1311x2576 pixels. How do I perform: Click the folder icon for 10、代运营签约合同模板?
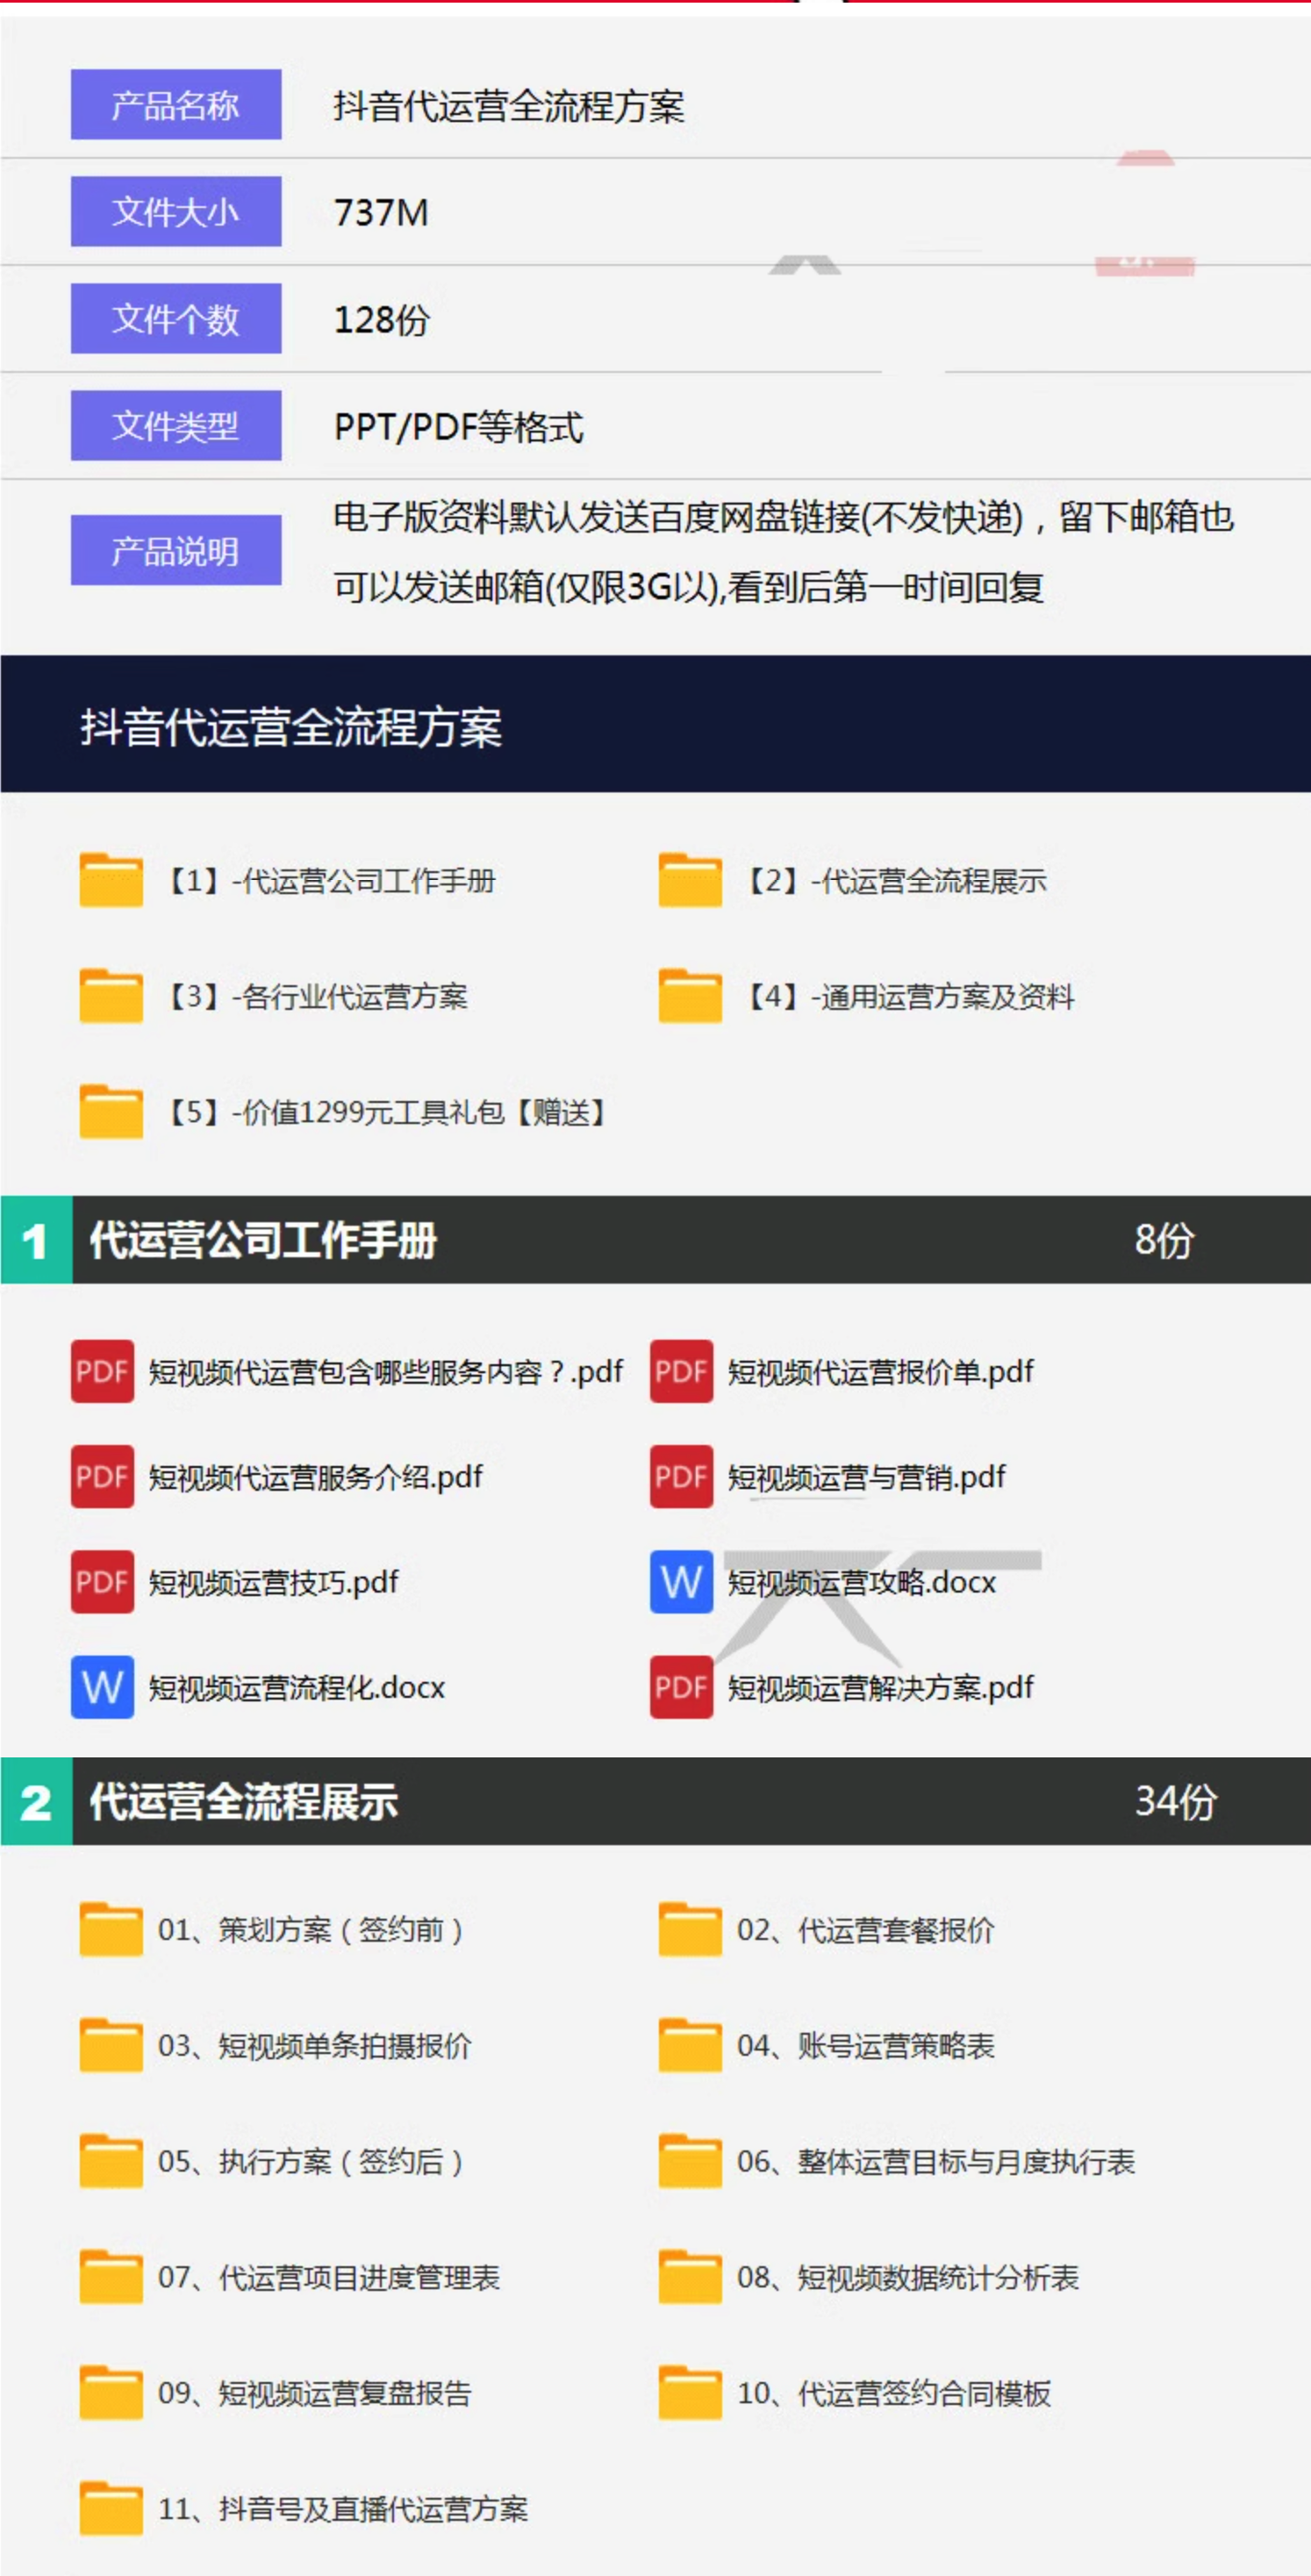point(690,2393)
